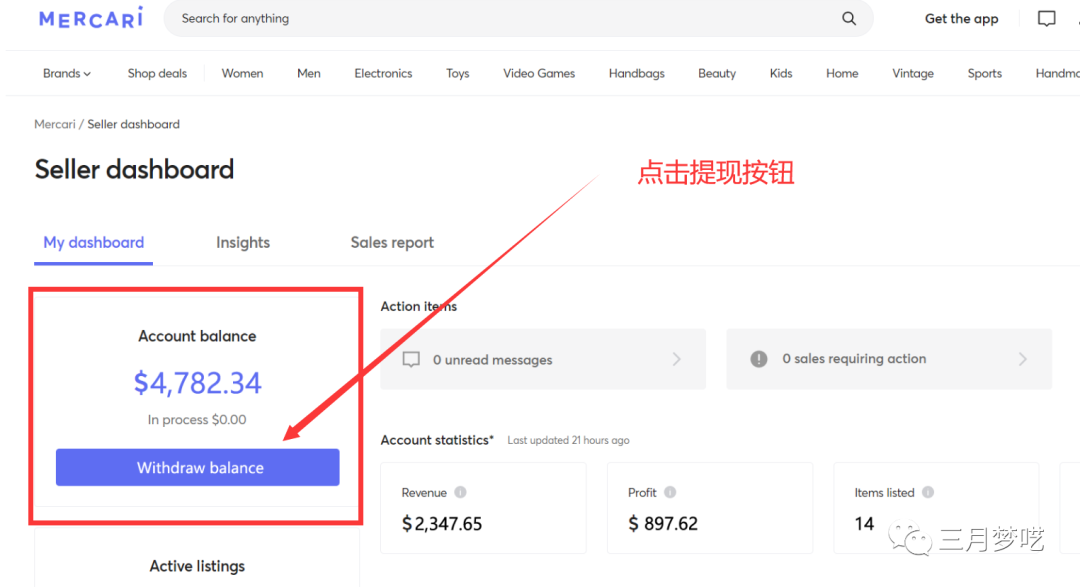Switch to the Insights tab

[243, 242]
